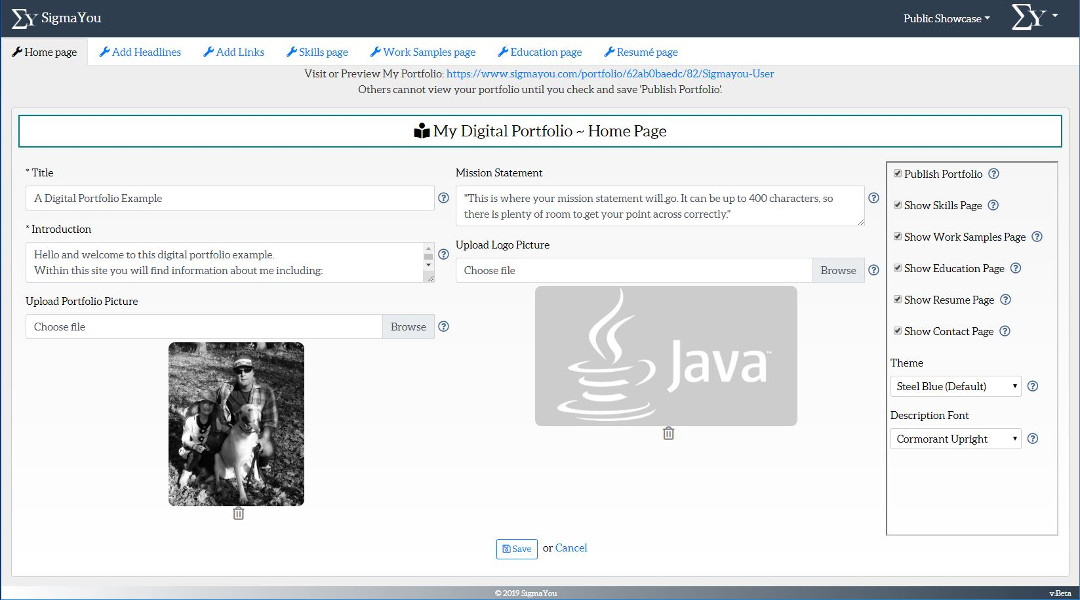Click help icon next to Title field
Image resolution: width=1080 pixels, height=600 pixels.
[444, 198]
